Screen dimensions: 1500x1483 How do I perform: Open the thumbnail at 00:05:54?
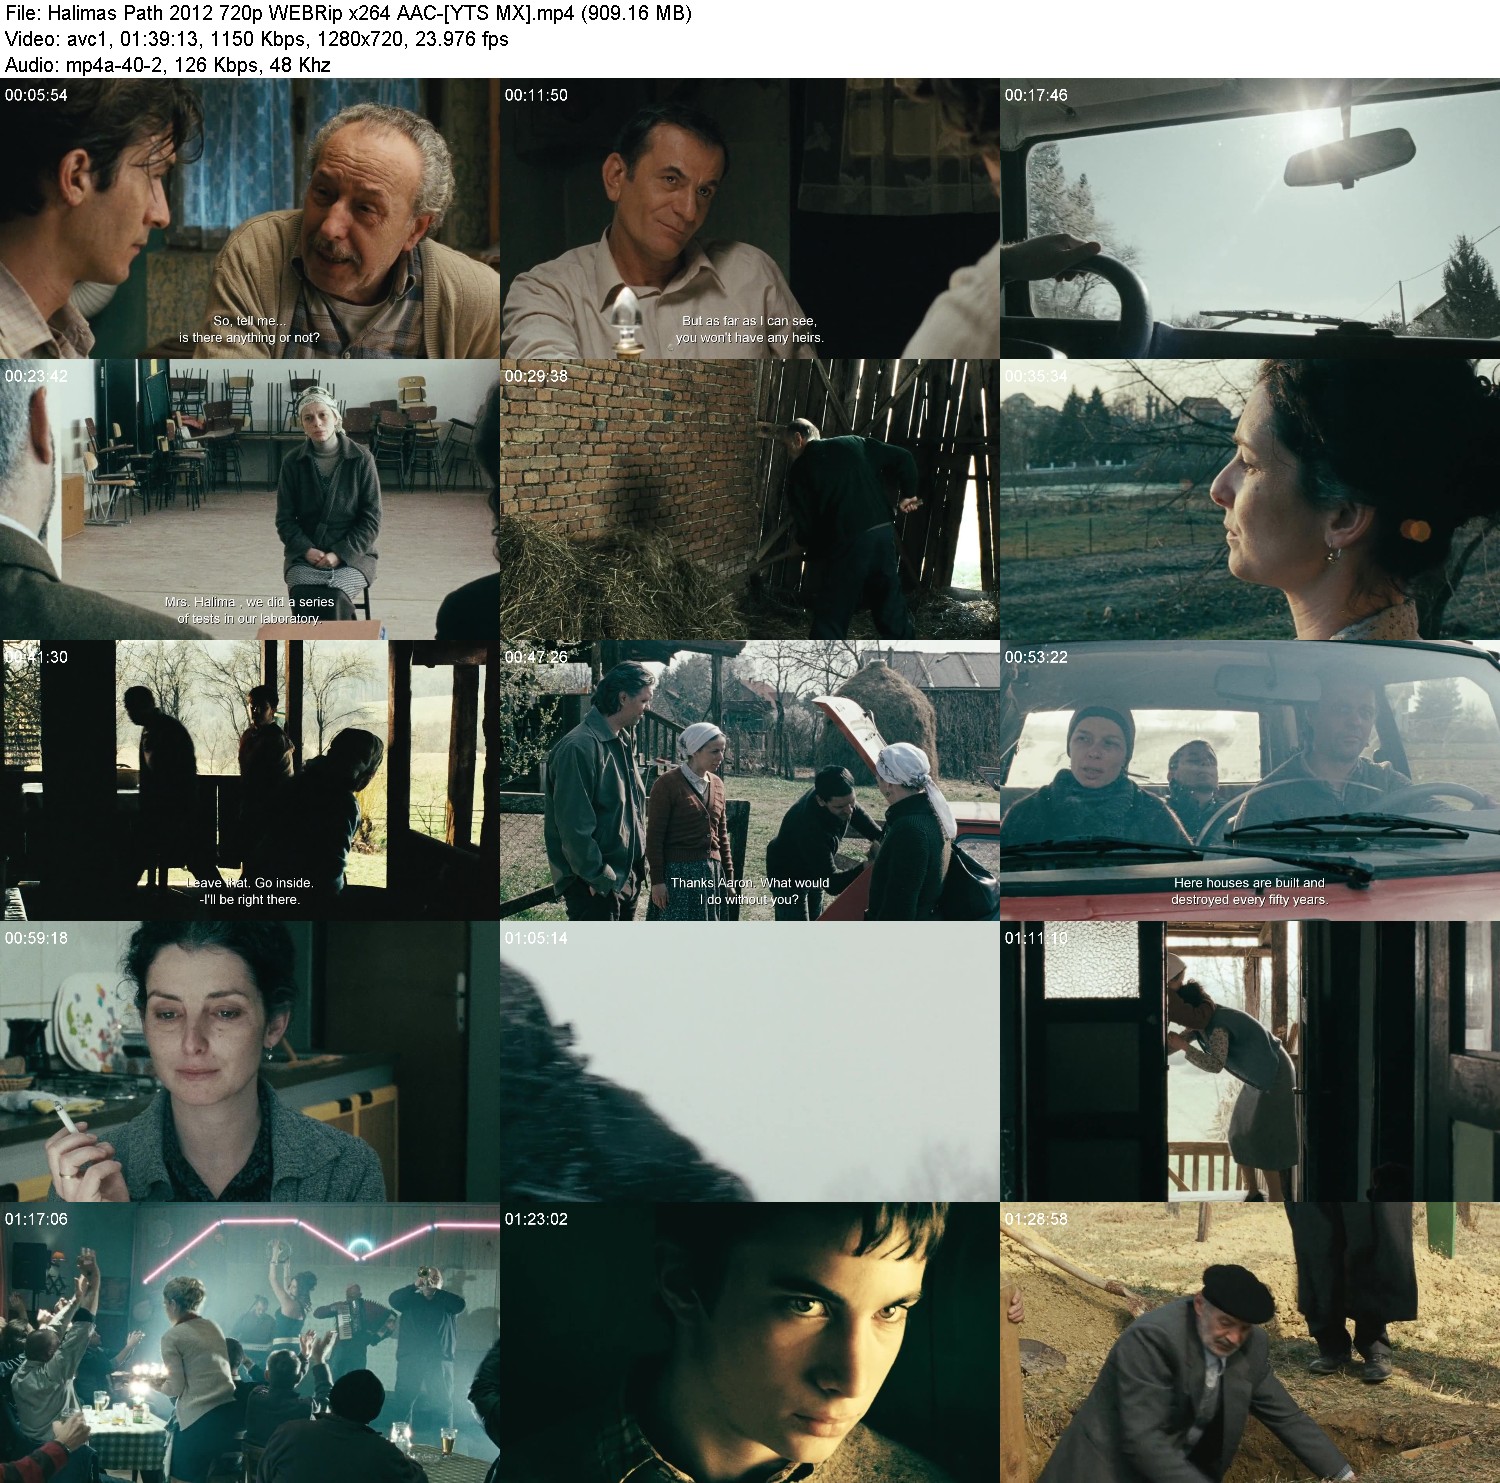250,219
